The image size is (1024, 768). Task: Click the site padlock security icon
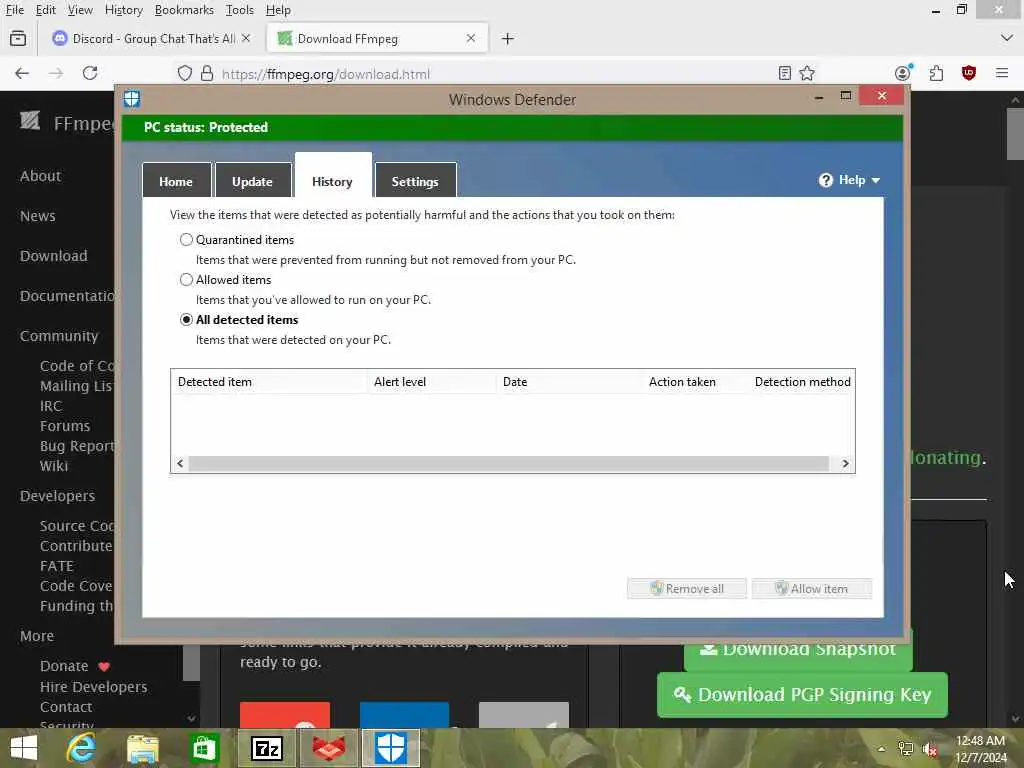coord(207,73)
